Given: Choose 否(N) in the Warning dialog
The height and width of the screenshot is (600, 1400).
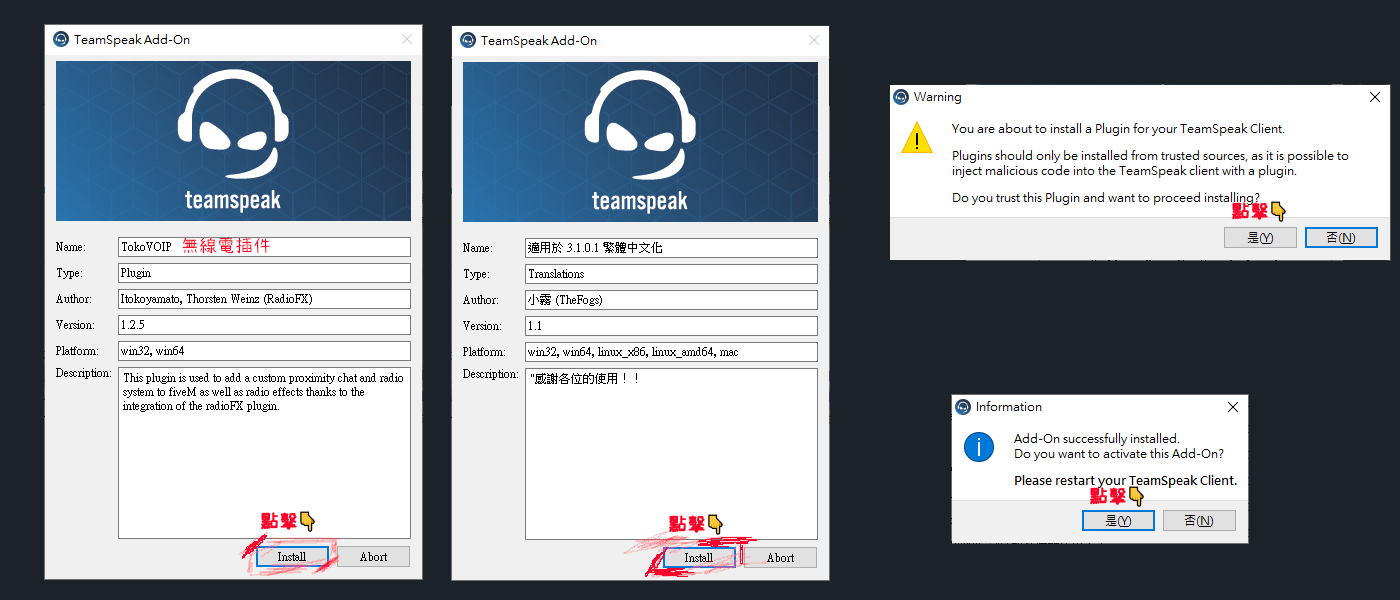Looking at the screenshot, I should (1340, 238).
